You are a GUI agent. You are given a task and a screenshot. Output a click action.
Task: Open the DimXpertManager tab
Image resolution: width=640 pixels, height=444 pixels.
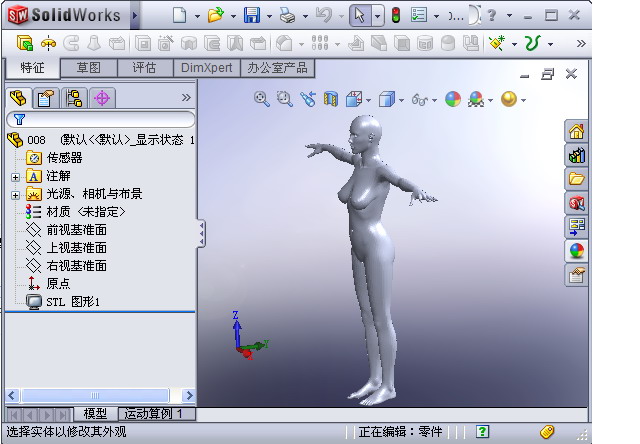click(x=102, y=98)
